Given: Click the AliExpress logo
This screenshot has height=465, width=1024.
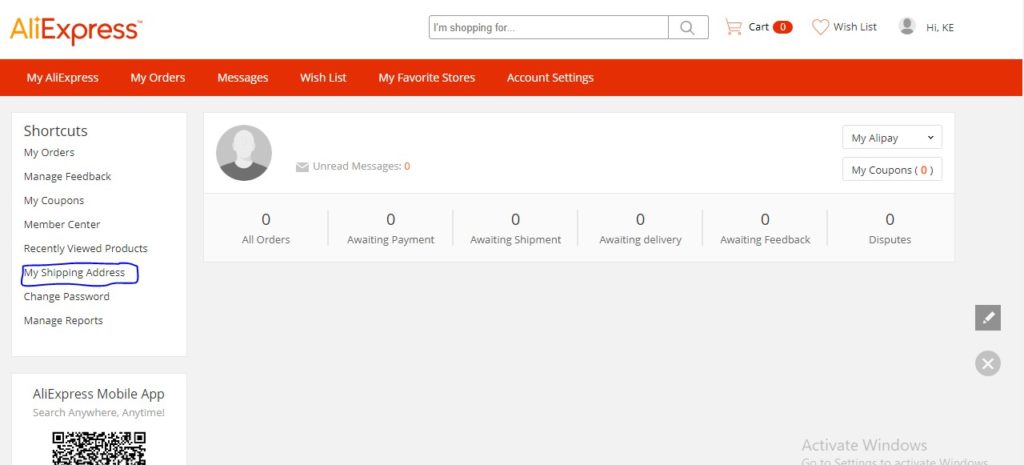Looking at the screenshot, I should coord(76,30).
